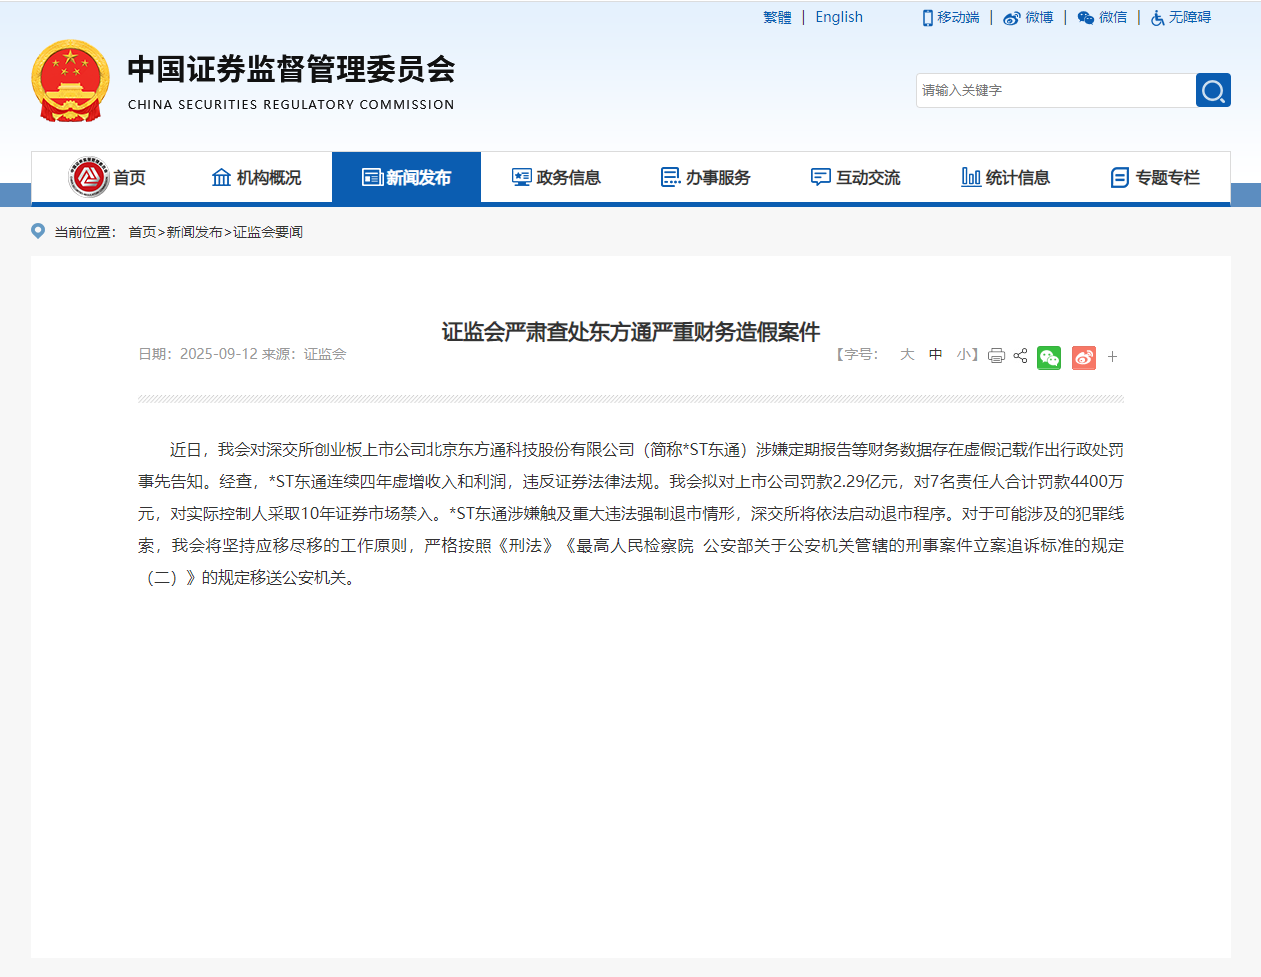Open the 机构概况 navigation tab
1261x977 pixels.
257,177
